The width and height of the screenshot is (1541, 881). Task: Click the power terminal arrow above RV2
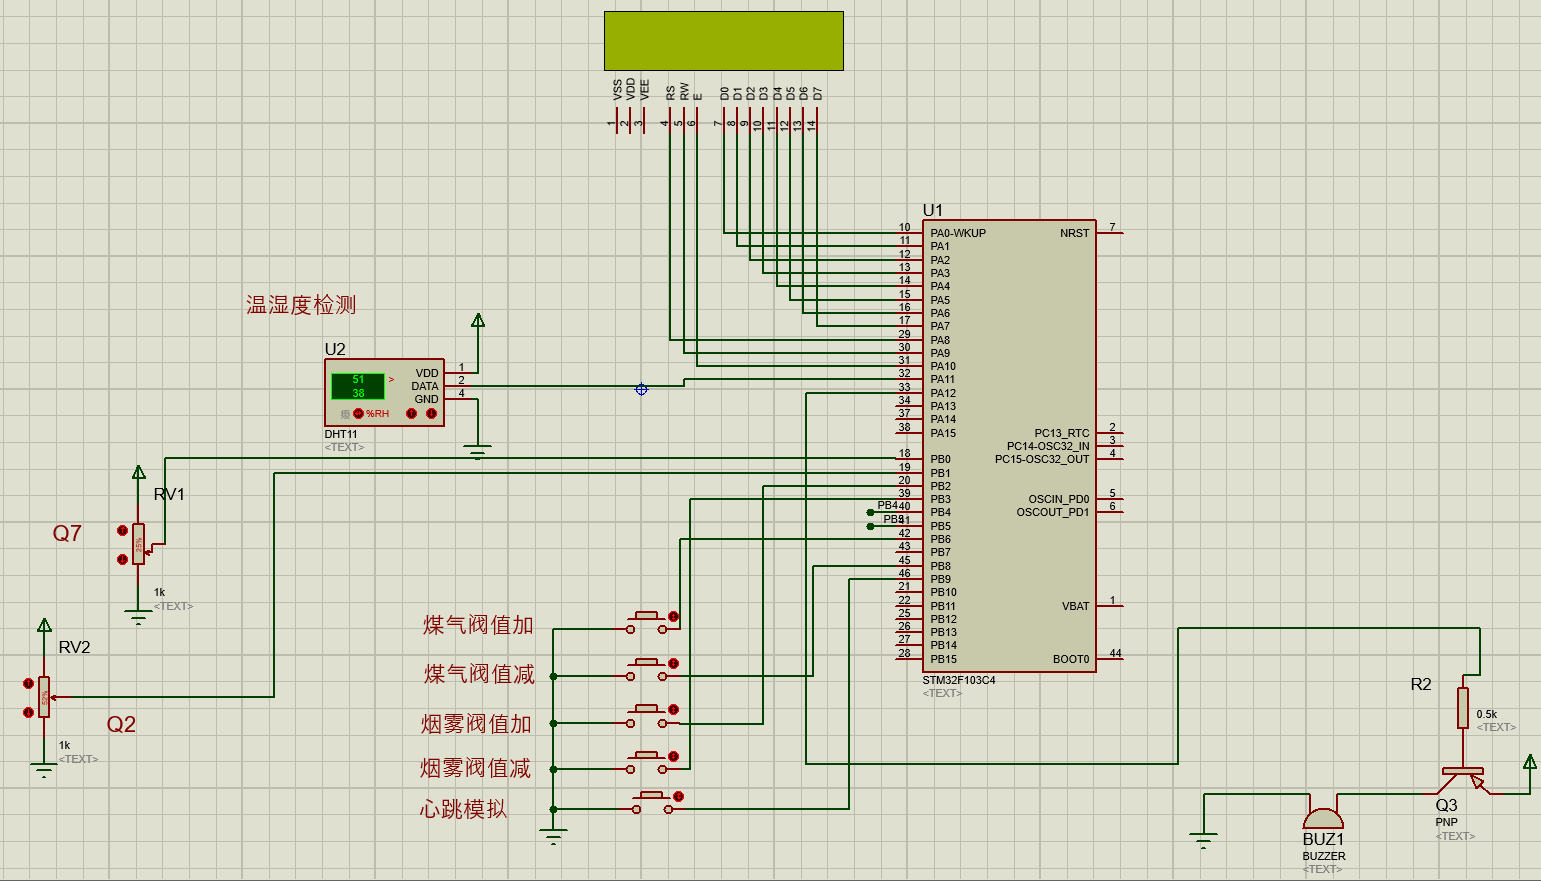(44, 625)
